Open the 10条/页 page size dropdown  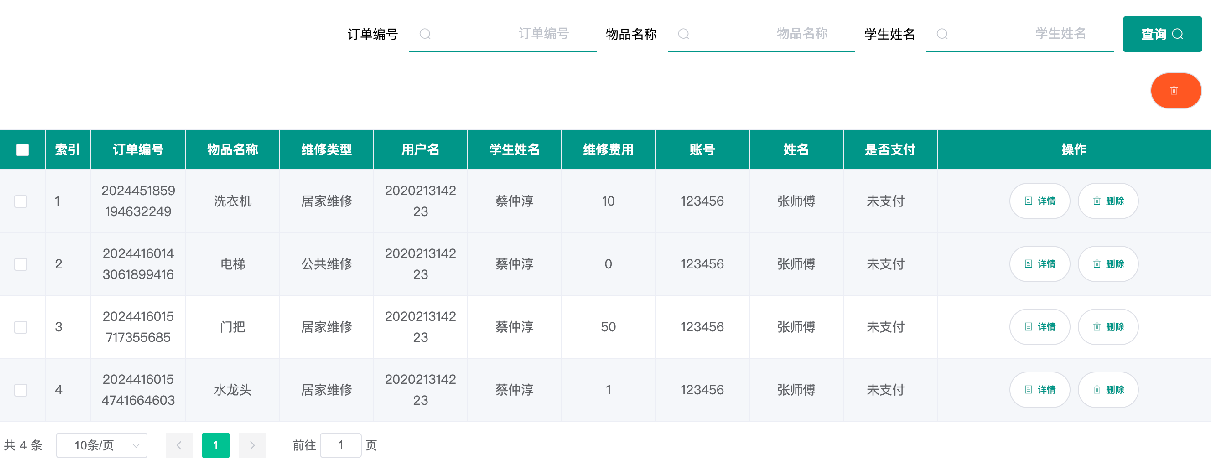102,446
